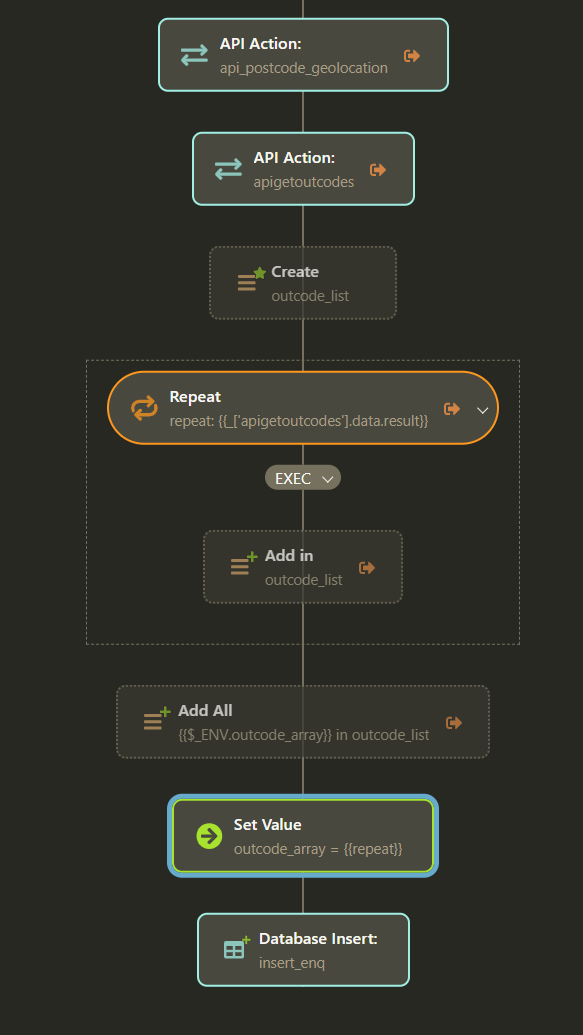Click the Repeat expression text
Image resolution: width=583 pixels, height=1035 pixels.
point(299,420)
